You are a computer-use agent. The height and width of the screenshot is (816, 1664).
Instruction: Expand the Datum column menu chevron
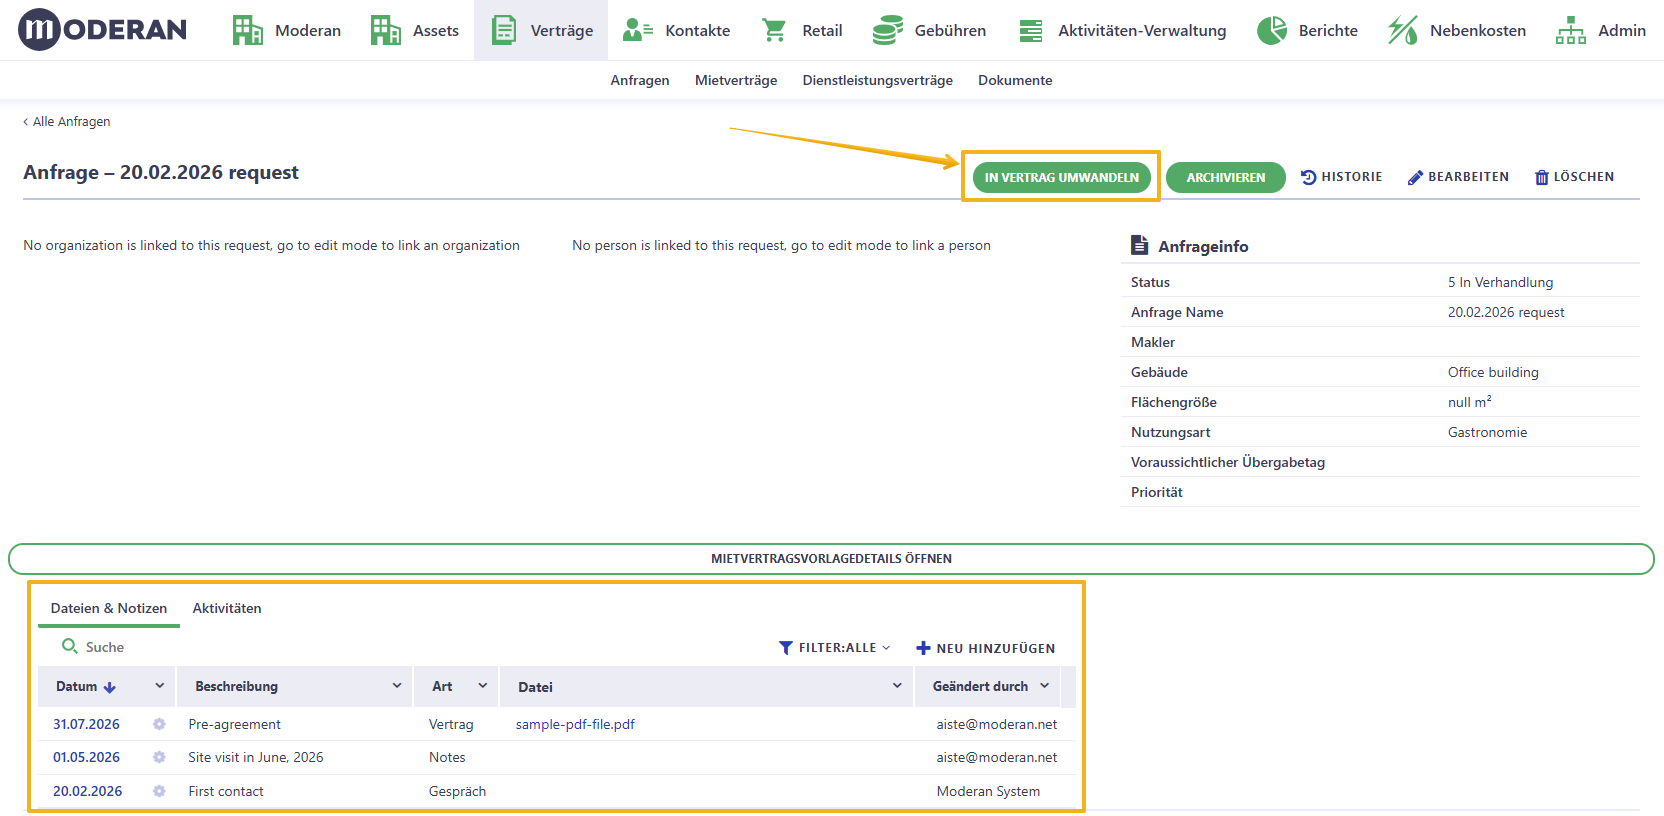(159, 686)
